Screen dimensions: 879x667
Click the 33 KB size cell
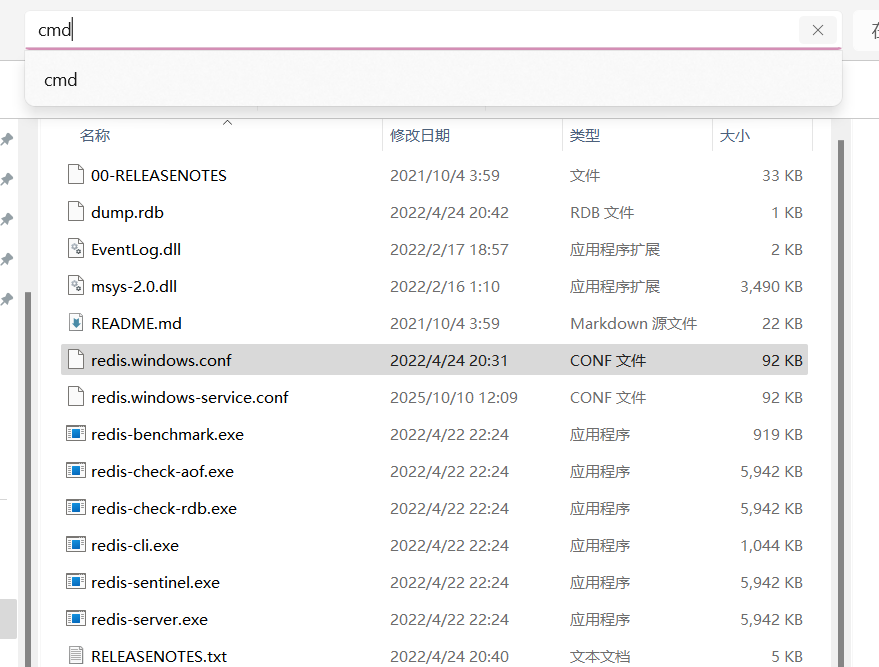(782, 175)
